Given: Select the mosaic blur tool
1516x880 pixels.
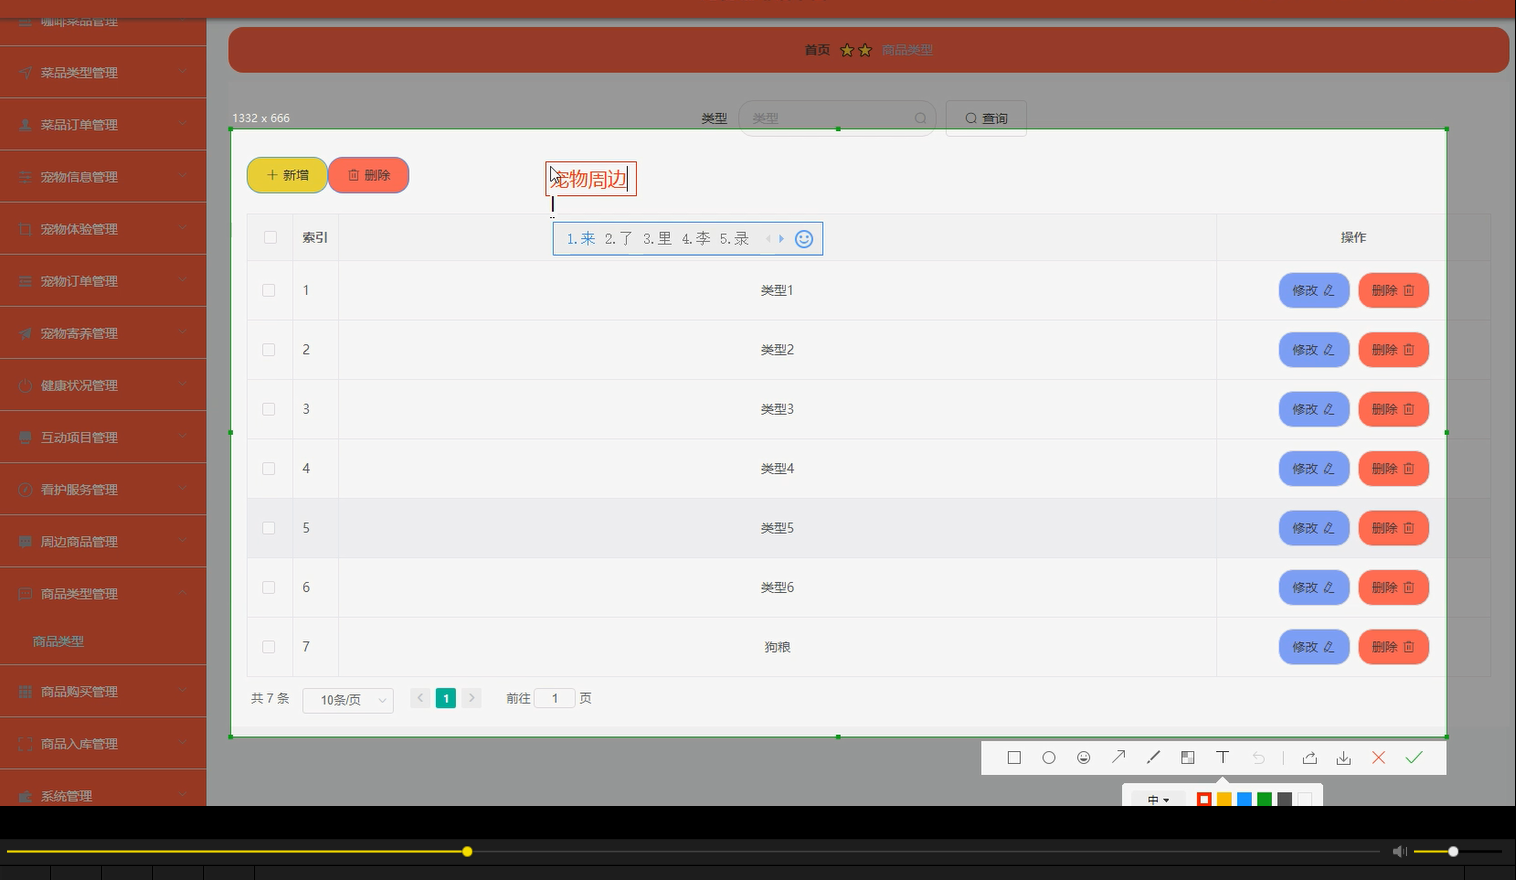Looking at the screenshot, I should (1188, 758).
